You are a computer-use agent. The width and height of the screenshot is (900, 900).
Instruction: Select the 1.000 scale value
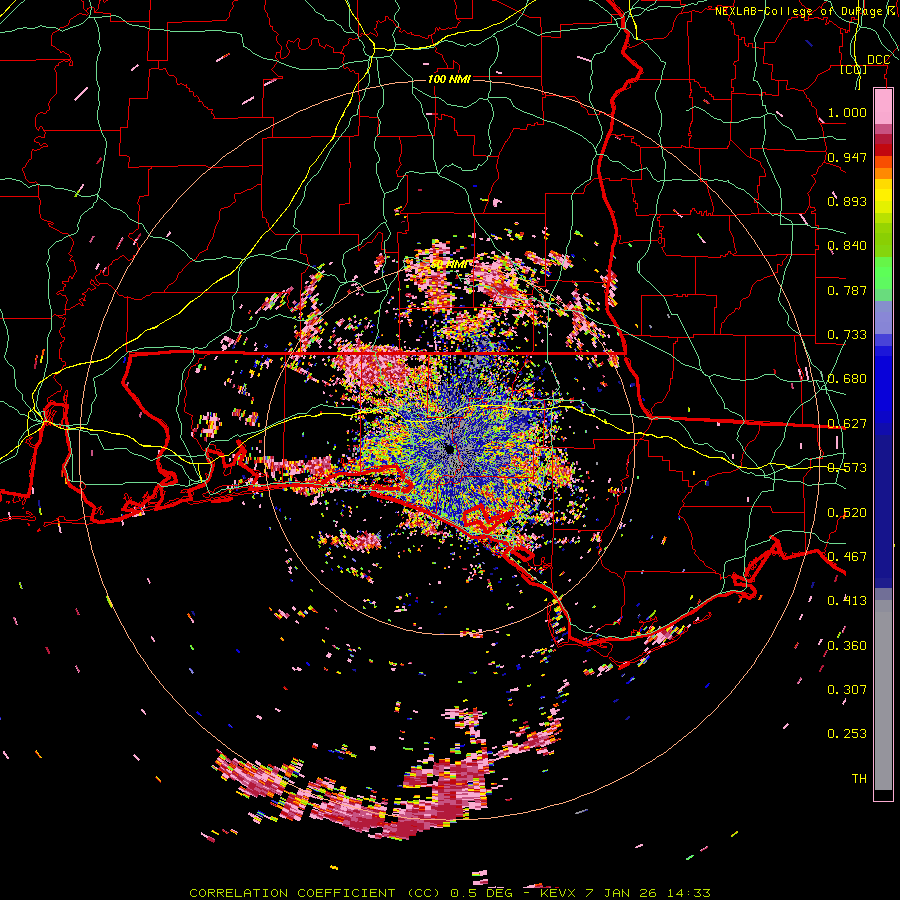pyautogui.click(x=847, y=112)
